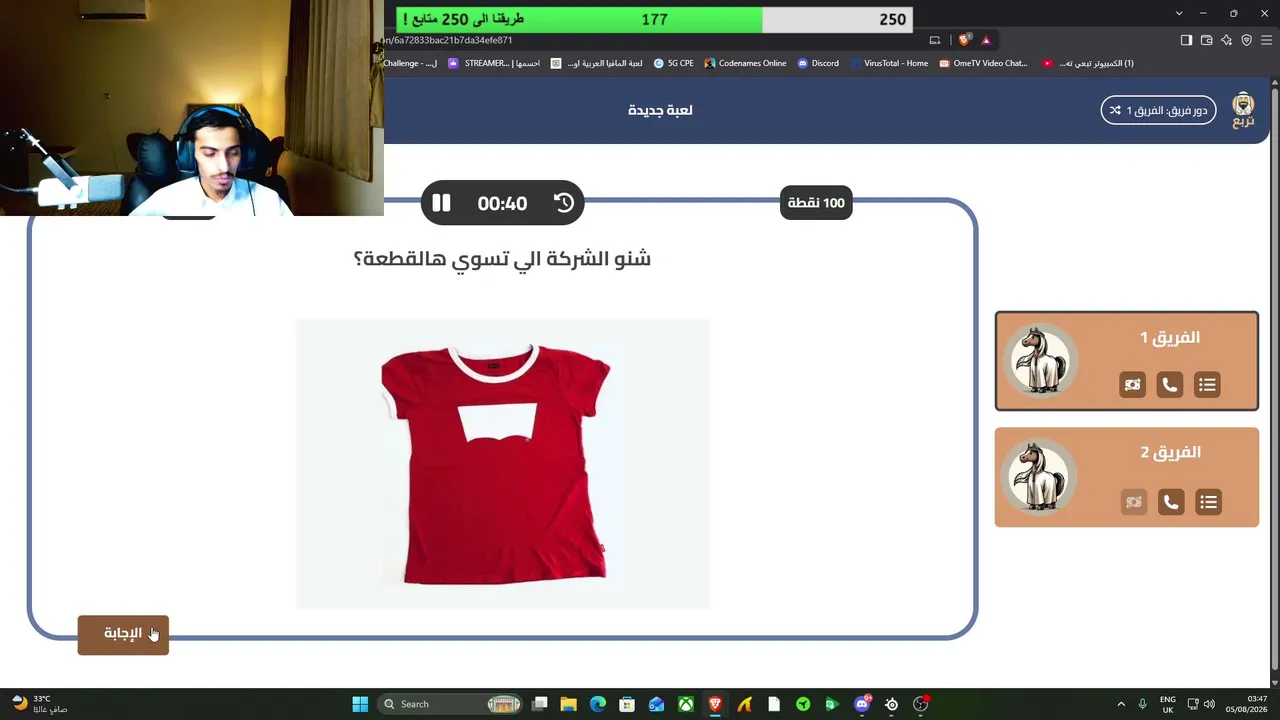Open لعبة المافيا العربية bookmark
This screenshot has width=1280, height=720.
(597, 63)
